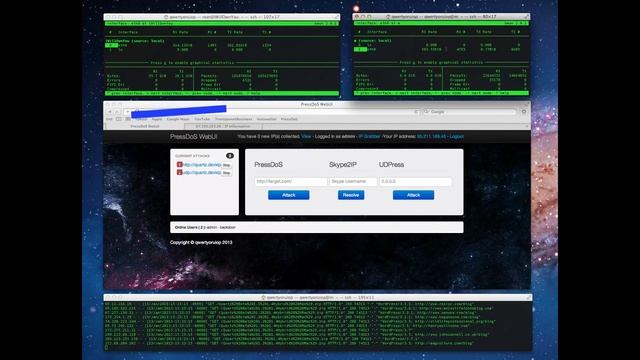The height and width of the screenshot is (360, 640).
Task: Reload the page using the address bar icon
Action: pyautogui.click(x=416, y=111)
